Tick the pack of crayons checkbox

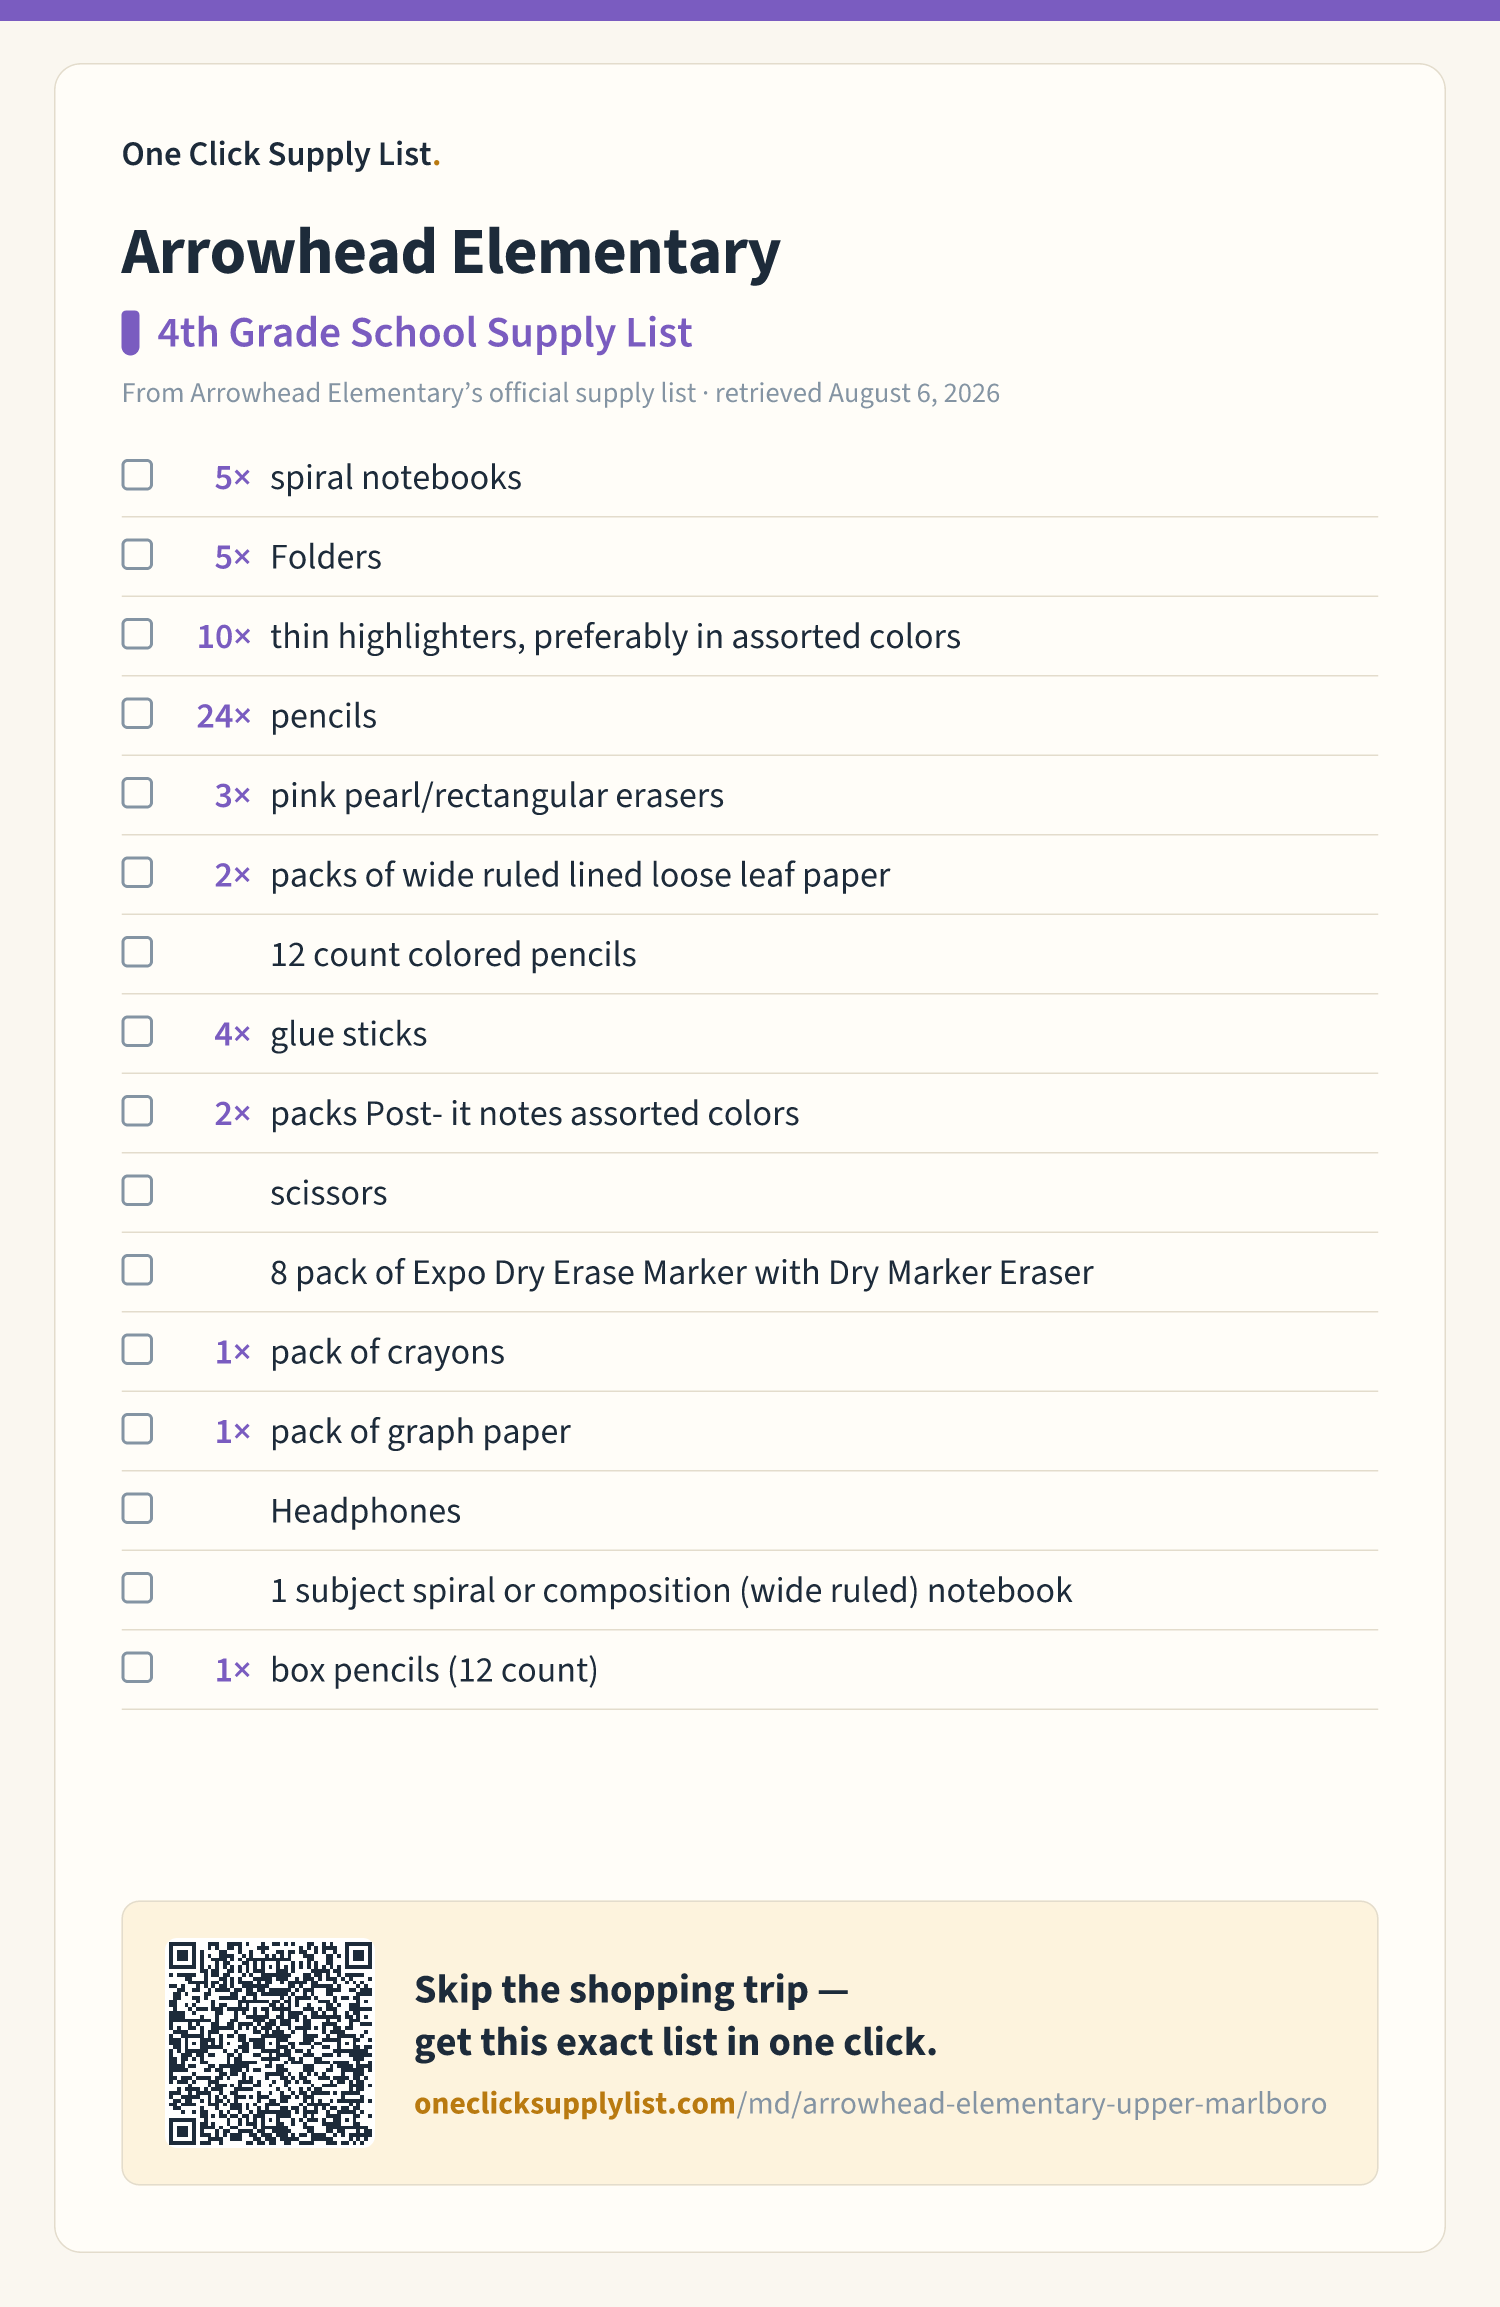[x=137, y=1350]
